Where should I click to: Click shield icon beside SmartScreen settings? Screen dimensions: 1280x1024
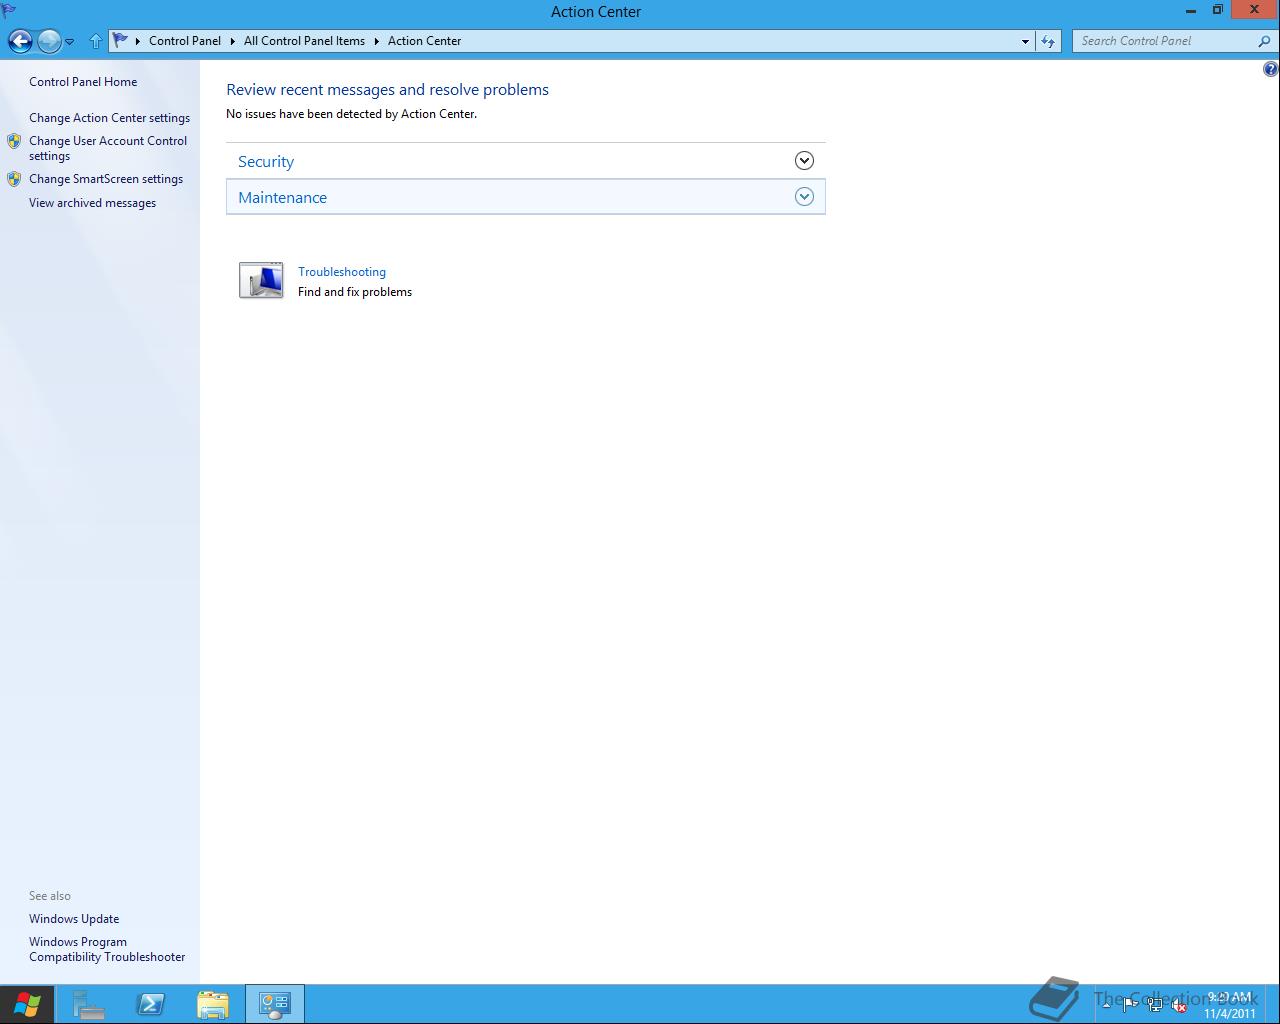pos(14,179)
